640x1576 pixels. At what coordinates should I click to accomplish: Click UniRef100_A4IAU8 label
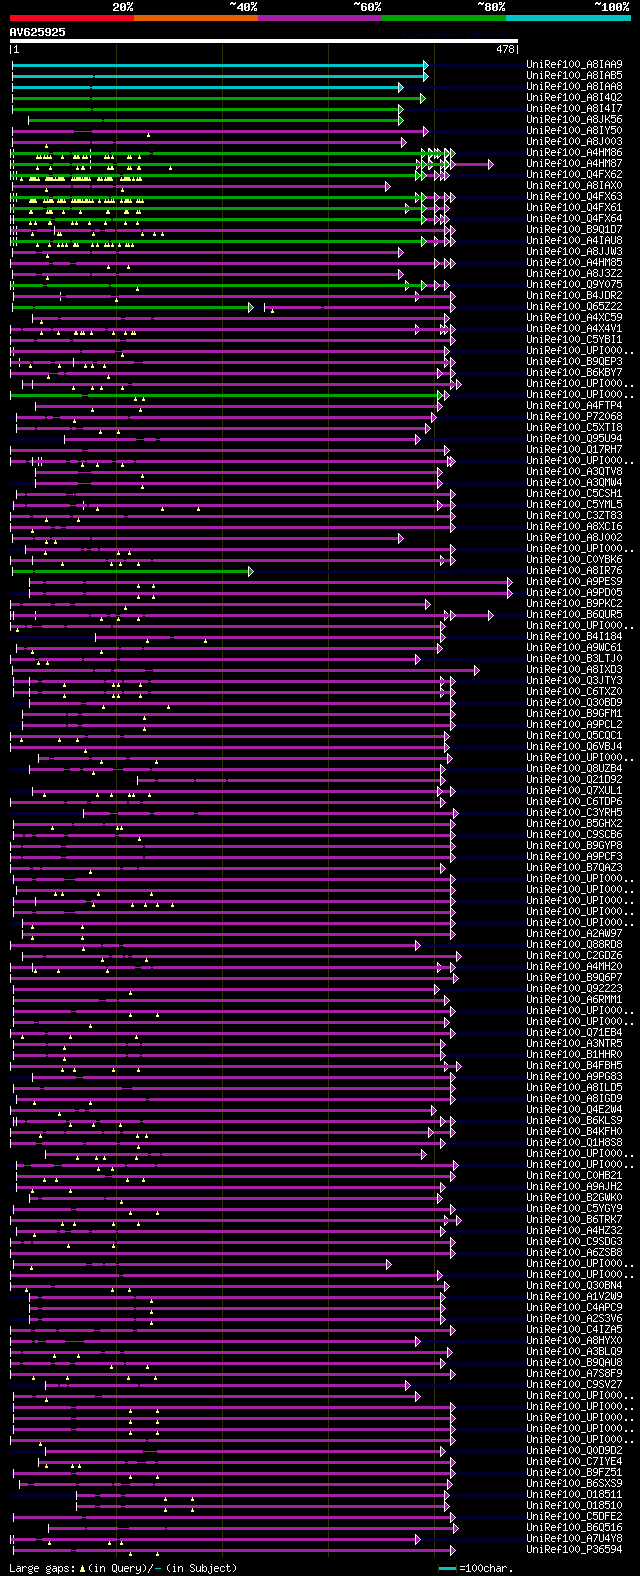pos(574,240)
